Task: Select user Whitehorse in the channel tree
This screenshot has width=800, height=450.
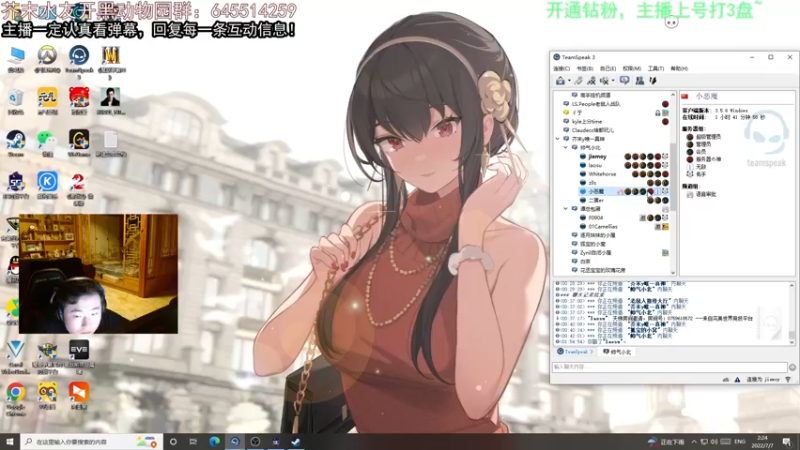Action: pyautogui.click(x=602, y=174)
